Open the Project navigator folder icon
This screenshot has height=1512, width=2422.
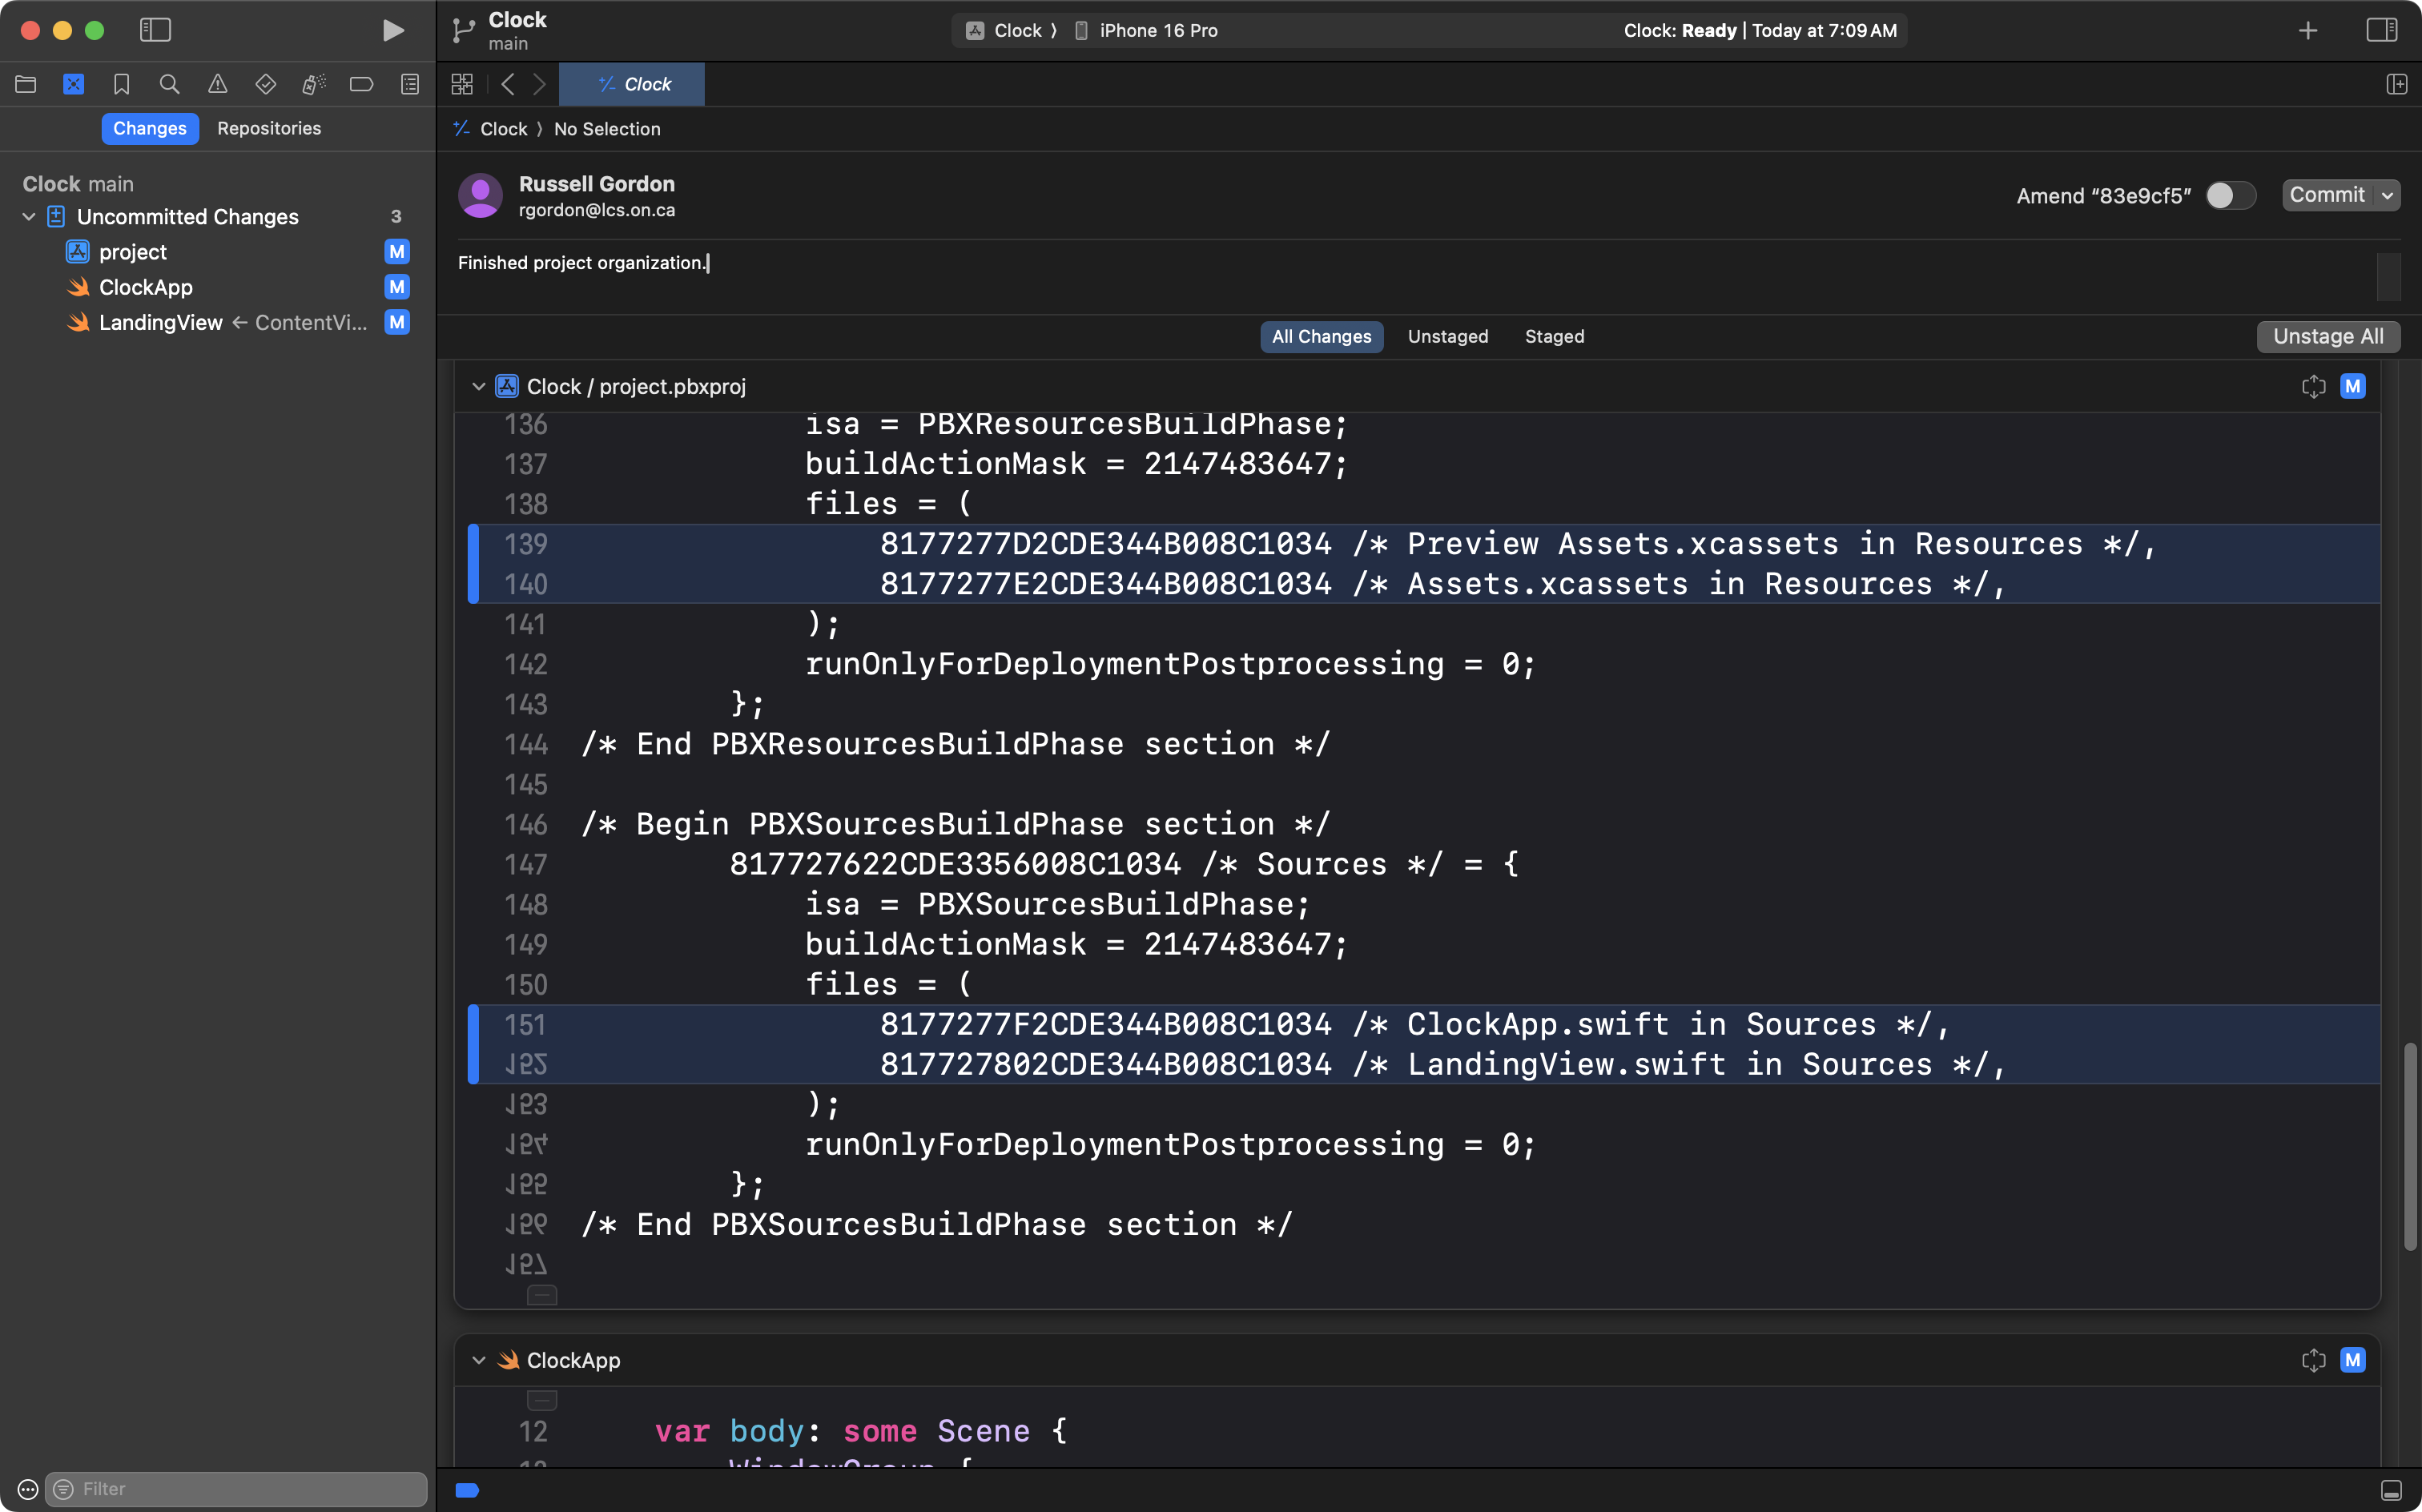[x=26, y=85]
